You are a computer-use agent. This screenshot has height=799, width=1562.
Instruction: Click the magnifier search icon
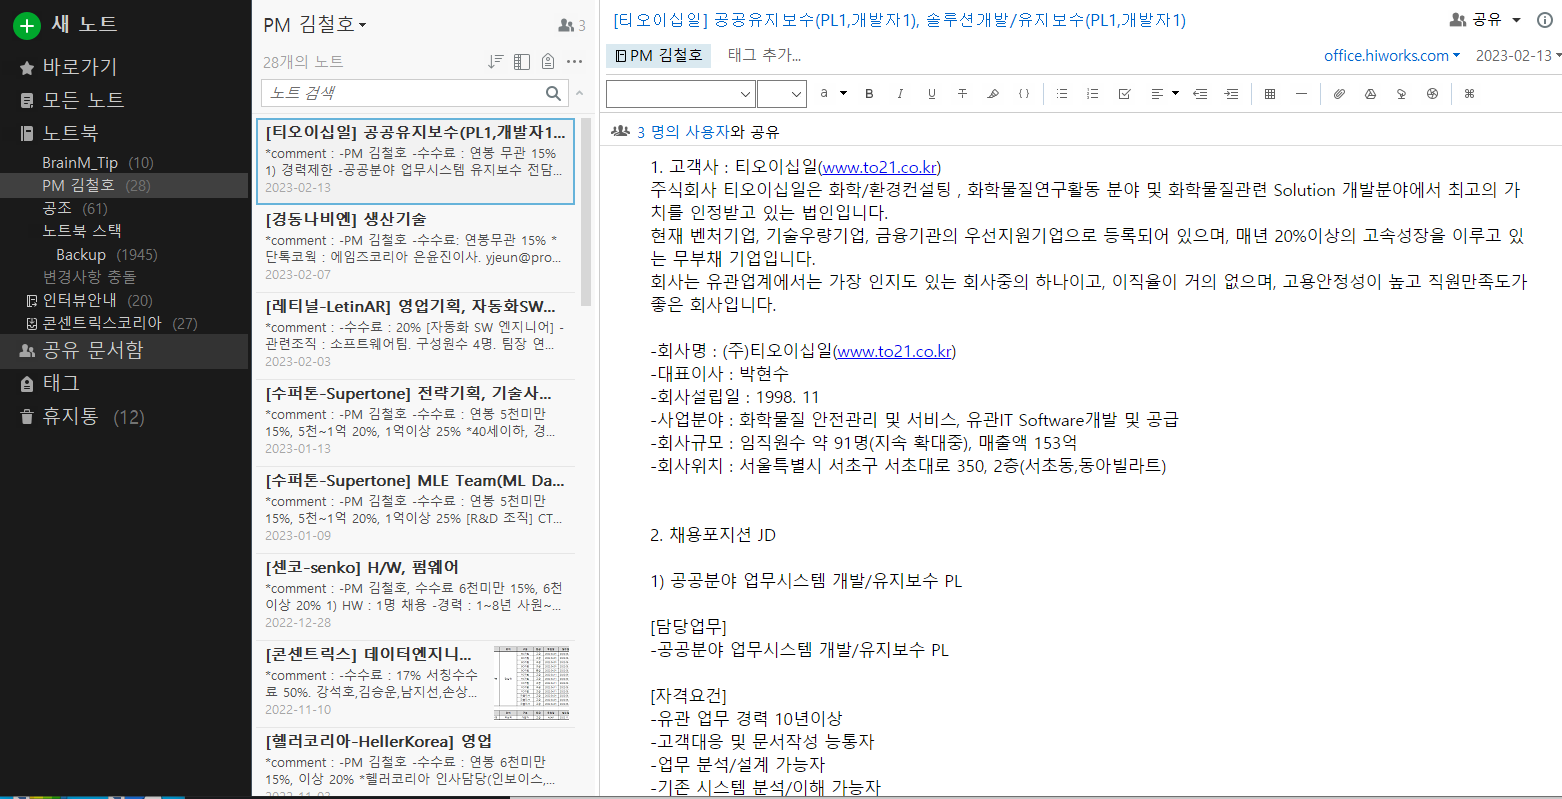(554, 93)
